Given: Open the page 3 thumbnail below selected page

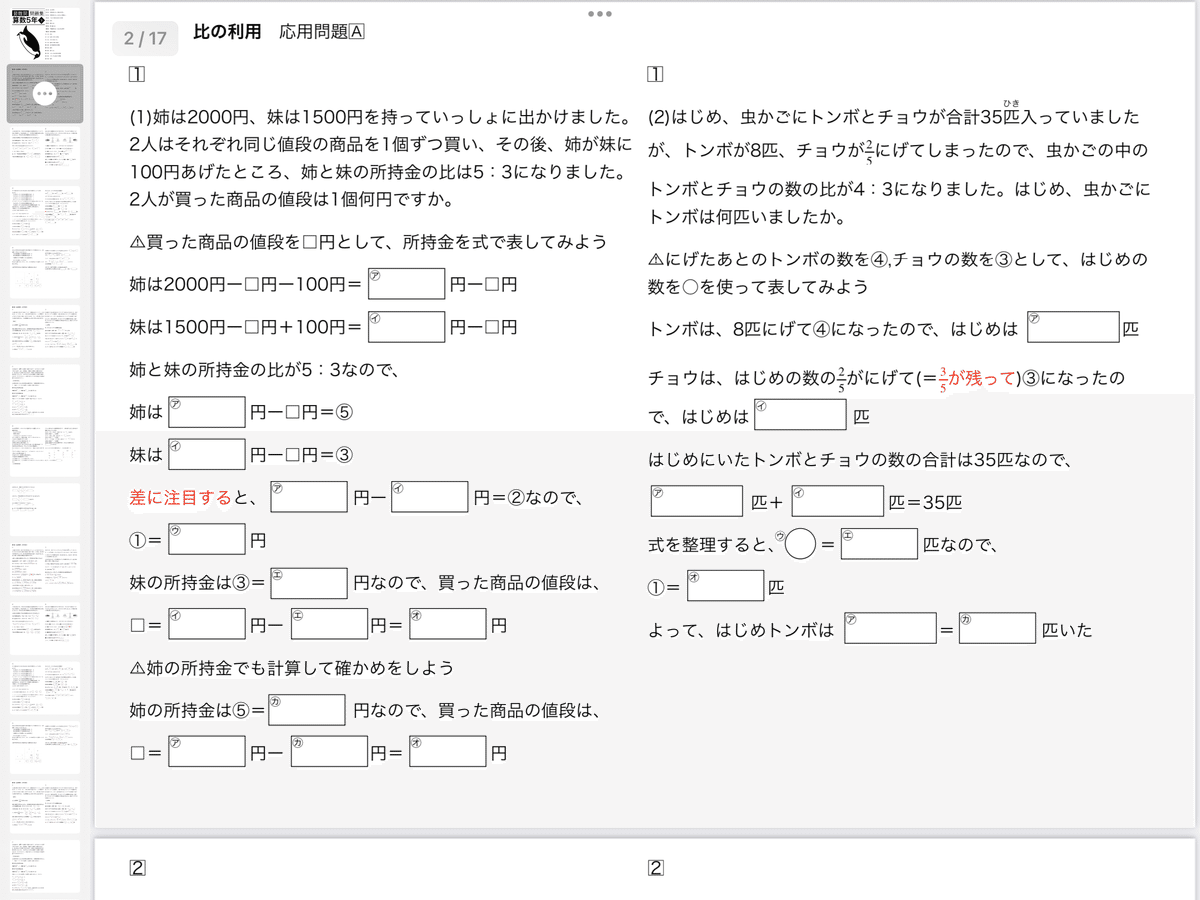Looking at the screenshot, I should click(x=45, y=153).
